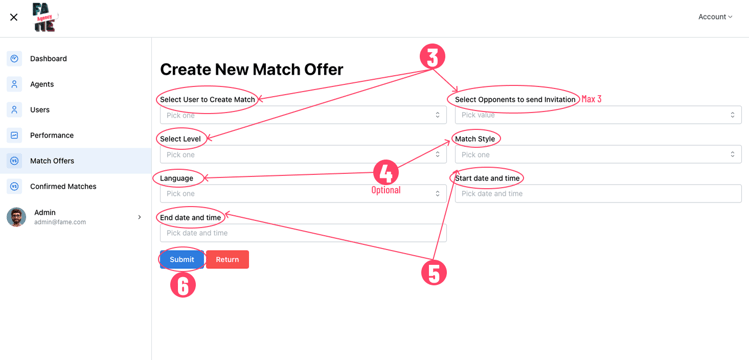
Task: Click the Admin profile avatar
Action: pos(16,217)
